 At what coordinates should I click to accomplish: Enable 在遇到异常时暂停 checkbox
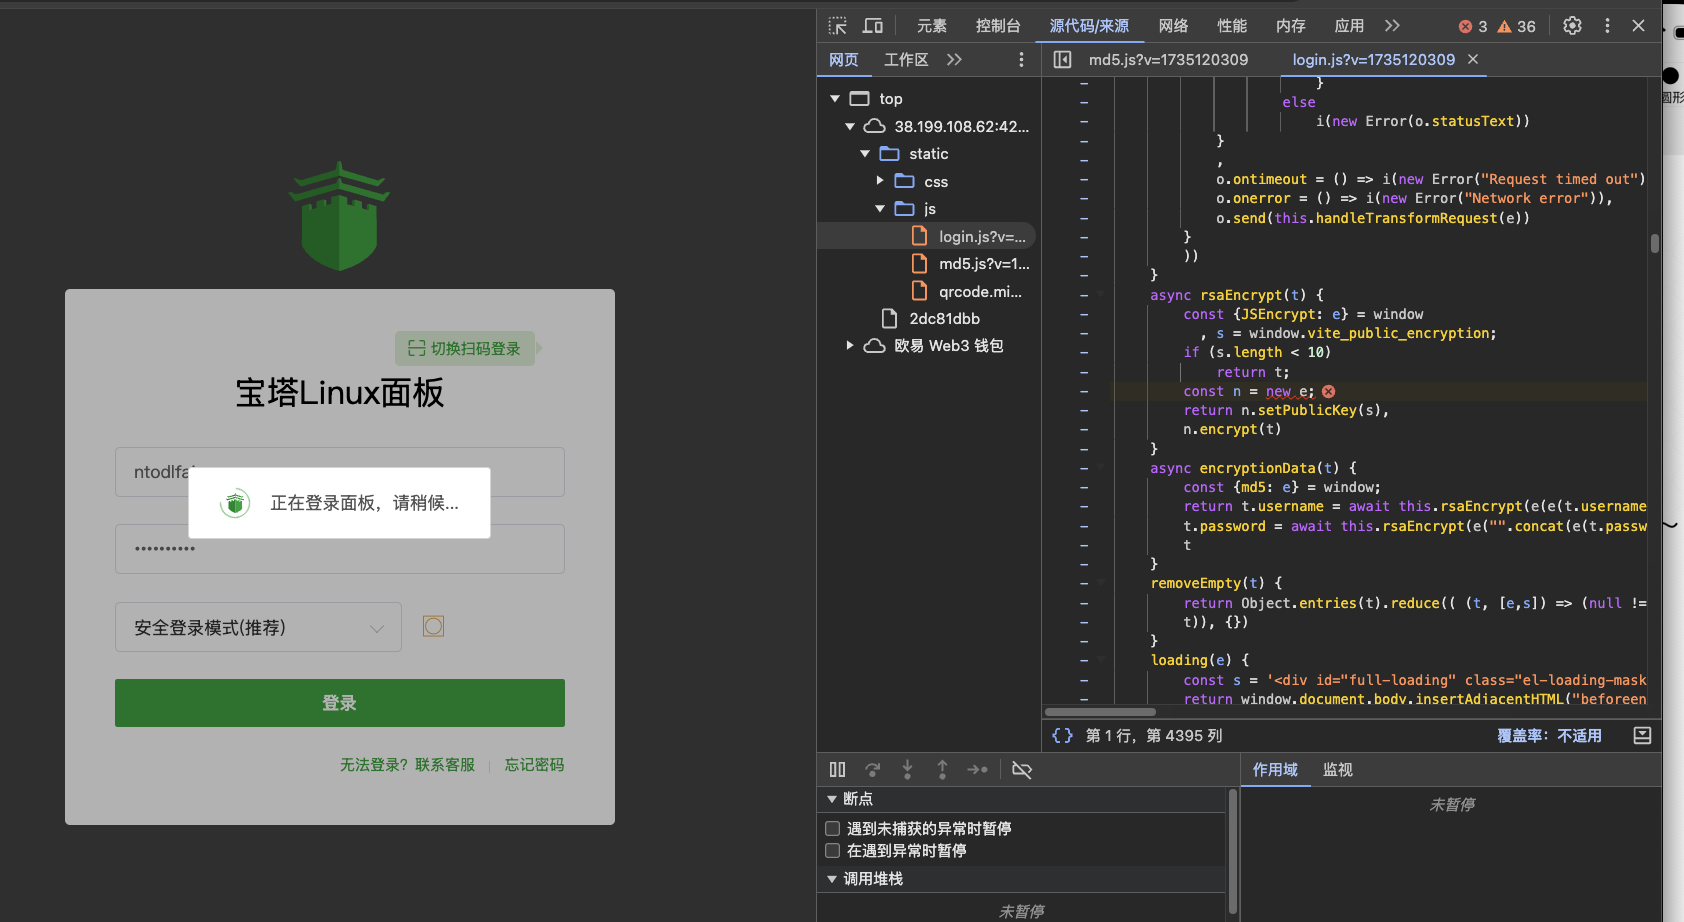(x=832, y=850)
